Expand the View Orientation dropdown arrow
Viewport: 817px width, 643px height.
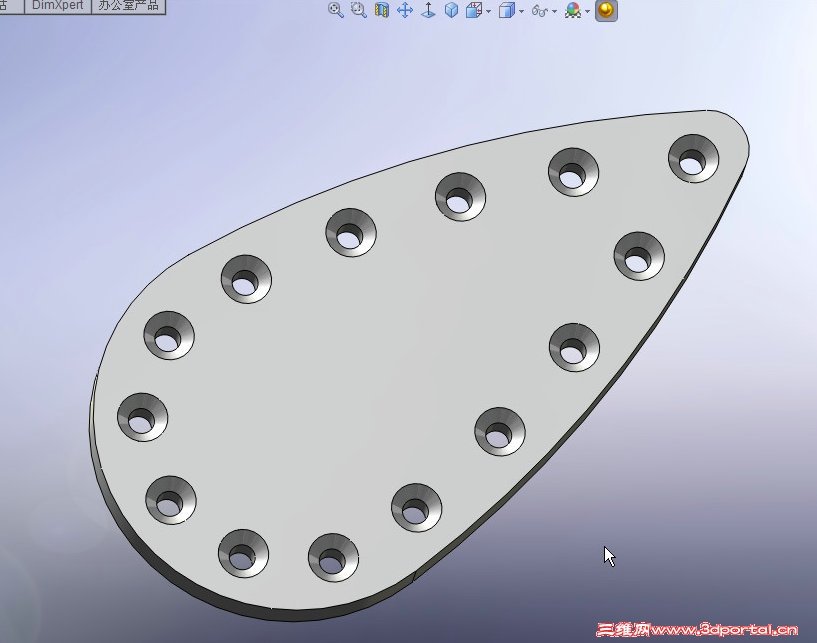click(488, 11)
